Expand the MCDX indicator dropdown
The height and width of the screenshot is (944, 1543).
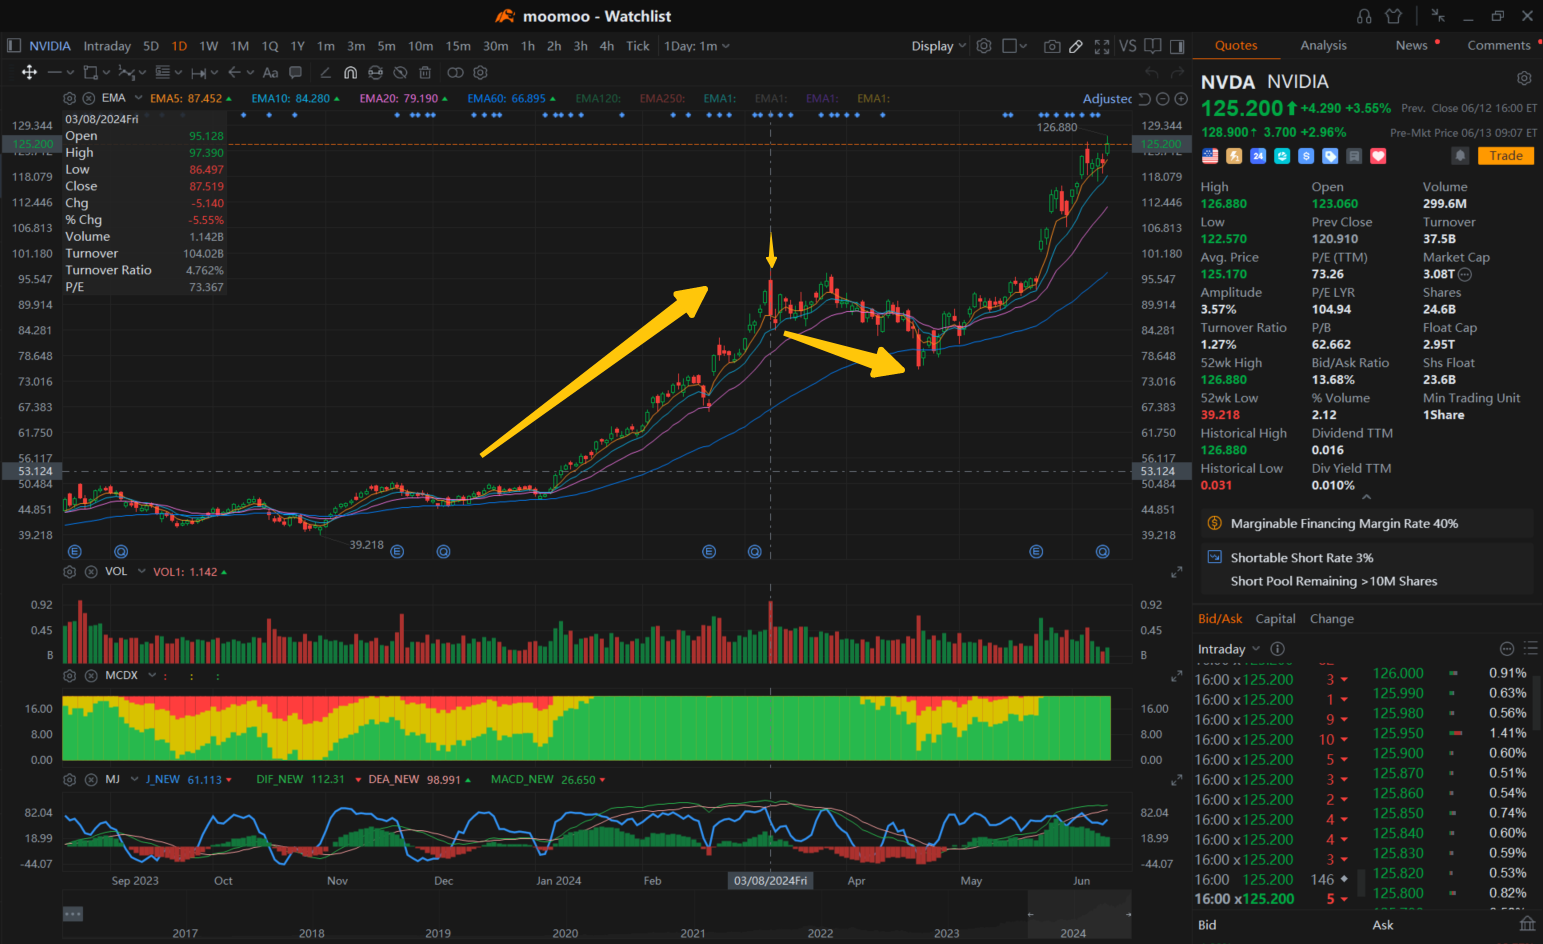[x=152, y=675]
